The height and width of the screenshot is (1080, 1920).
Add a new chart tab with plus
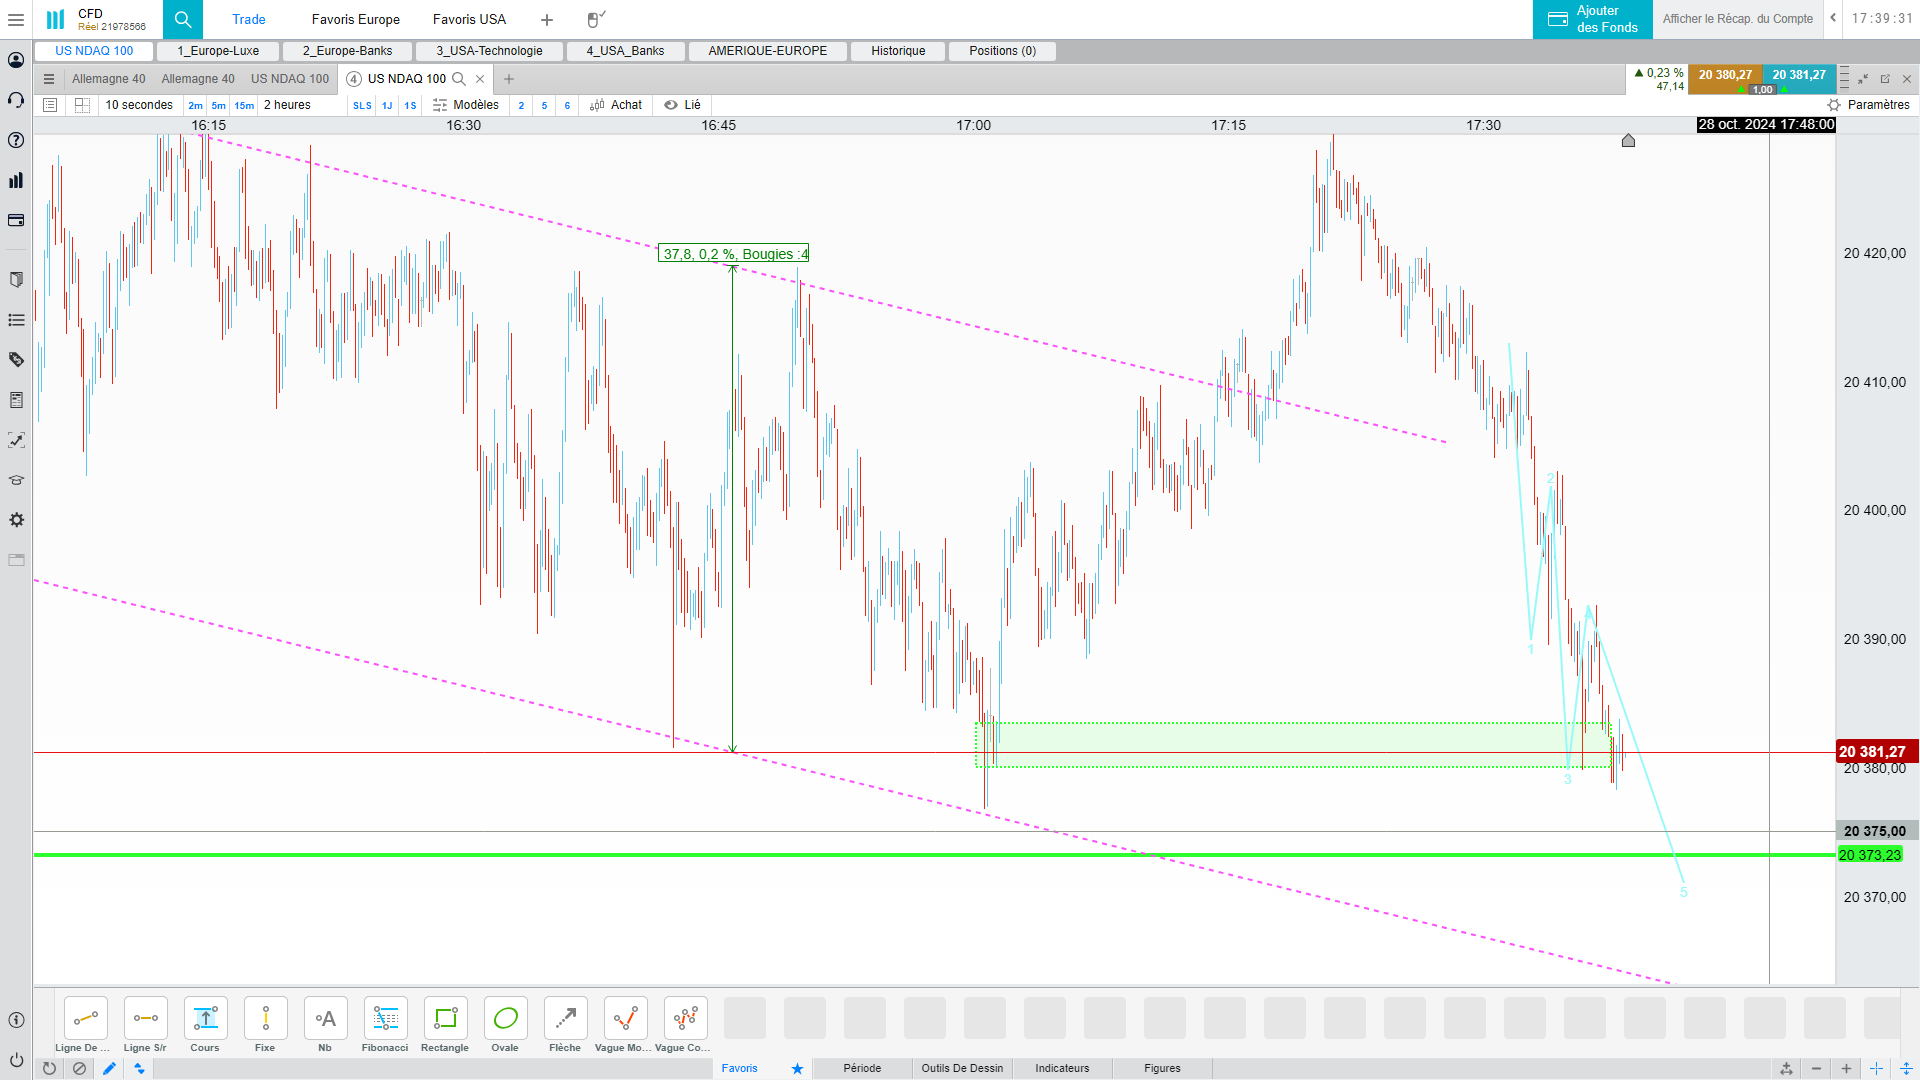tap(509, 79)
